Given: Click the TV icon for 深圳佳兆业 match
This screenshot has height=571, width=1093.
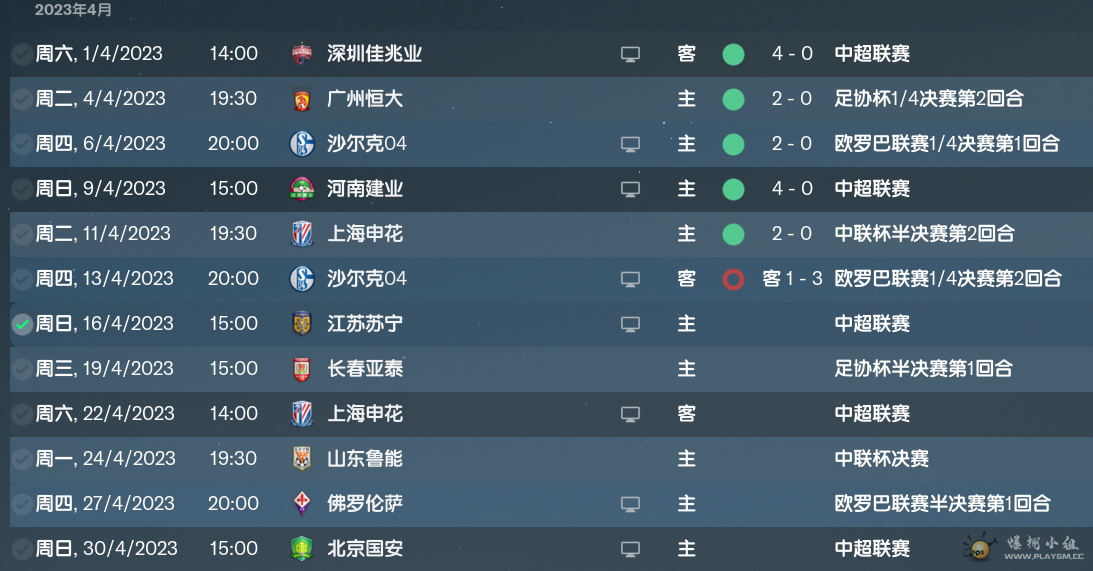Looking at the screenshot, I should click(630, 54).
